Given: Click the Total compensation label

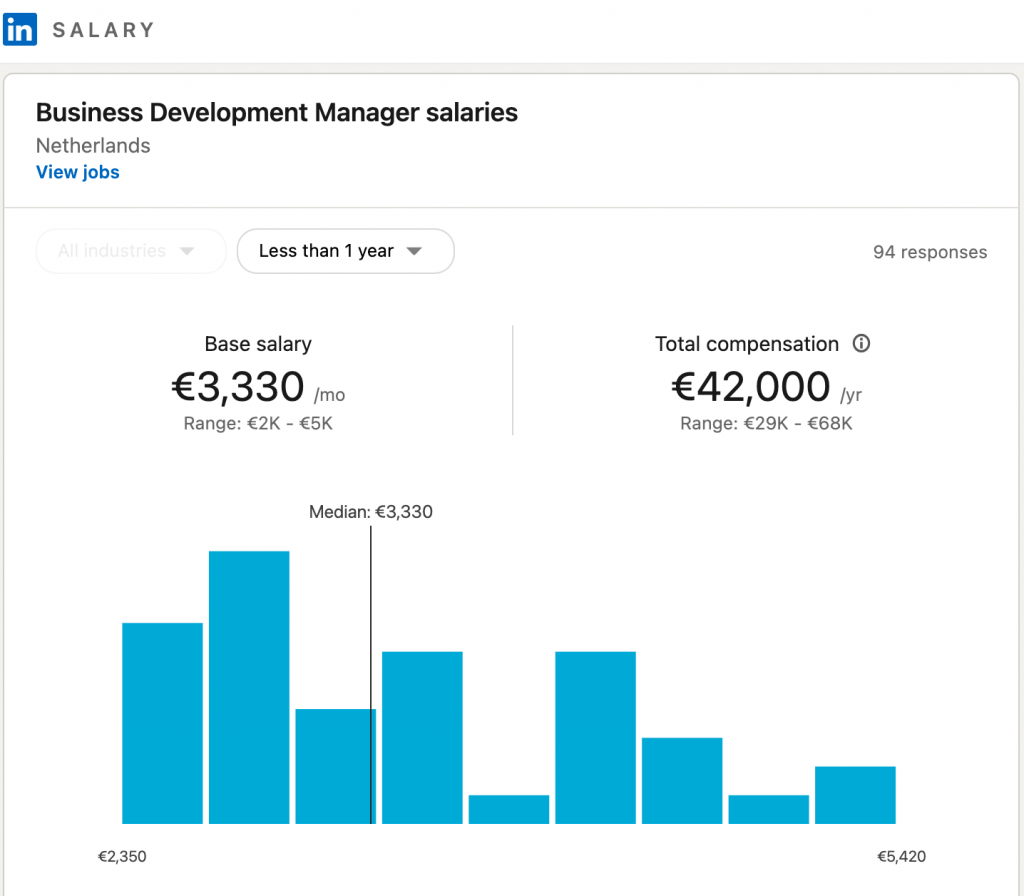Looking at the screenshot, I should (x=746, y=344).
